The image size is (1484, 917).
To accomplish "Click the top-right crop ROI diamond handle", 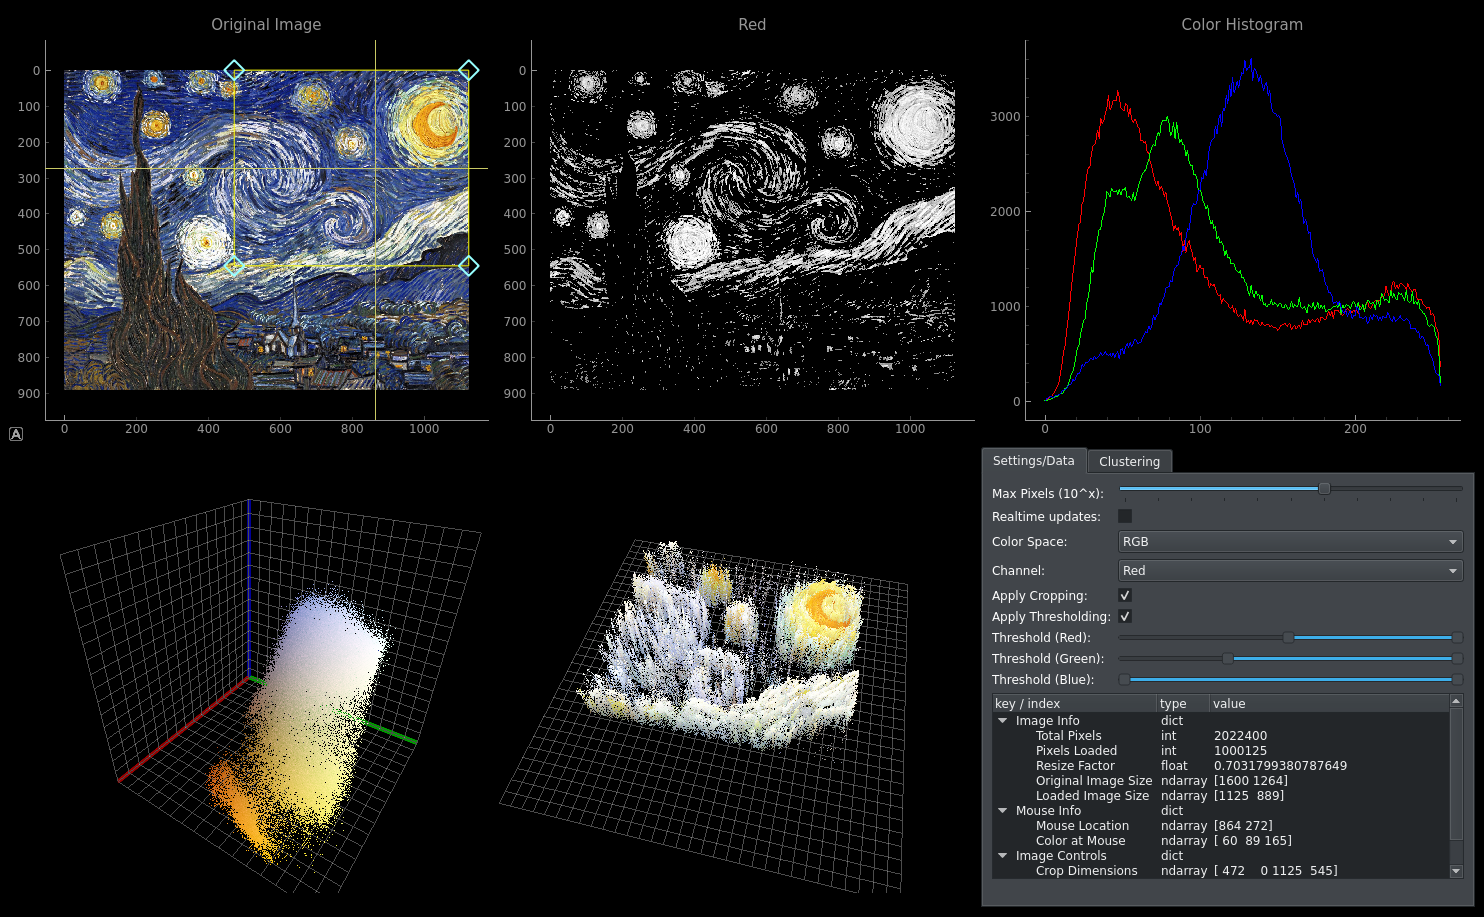I will coord(468,70).
